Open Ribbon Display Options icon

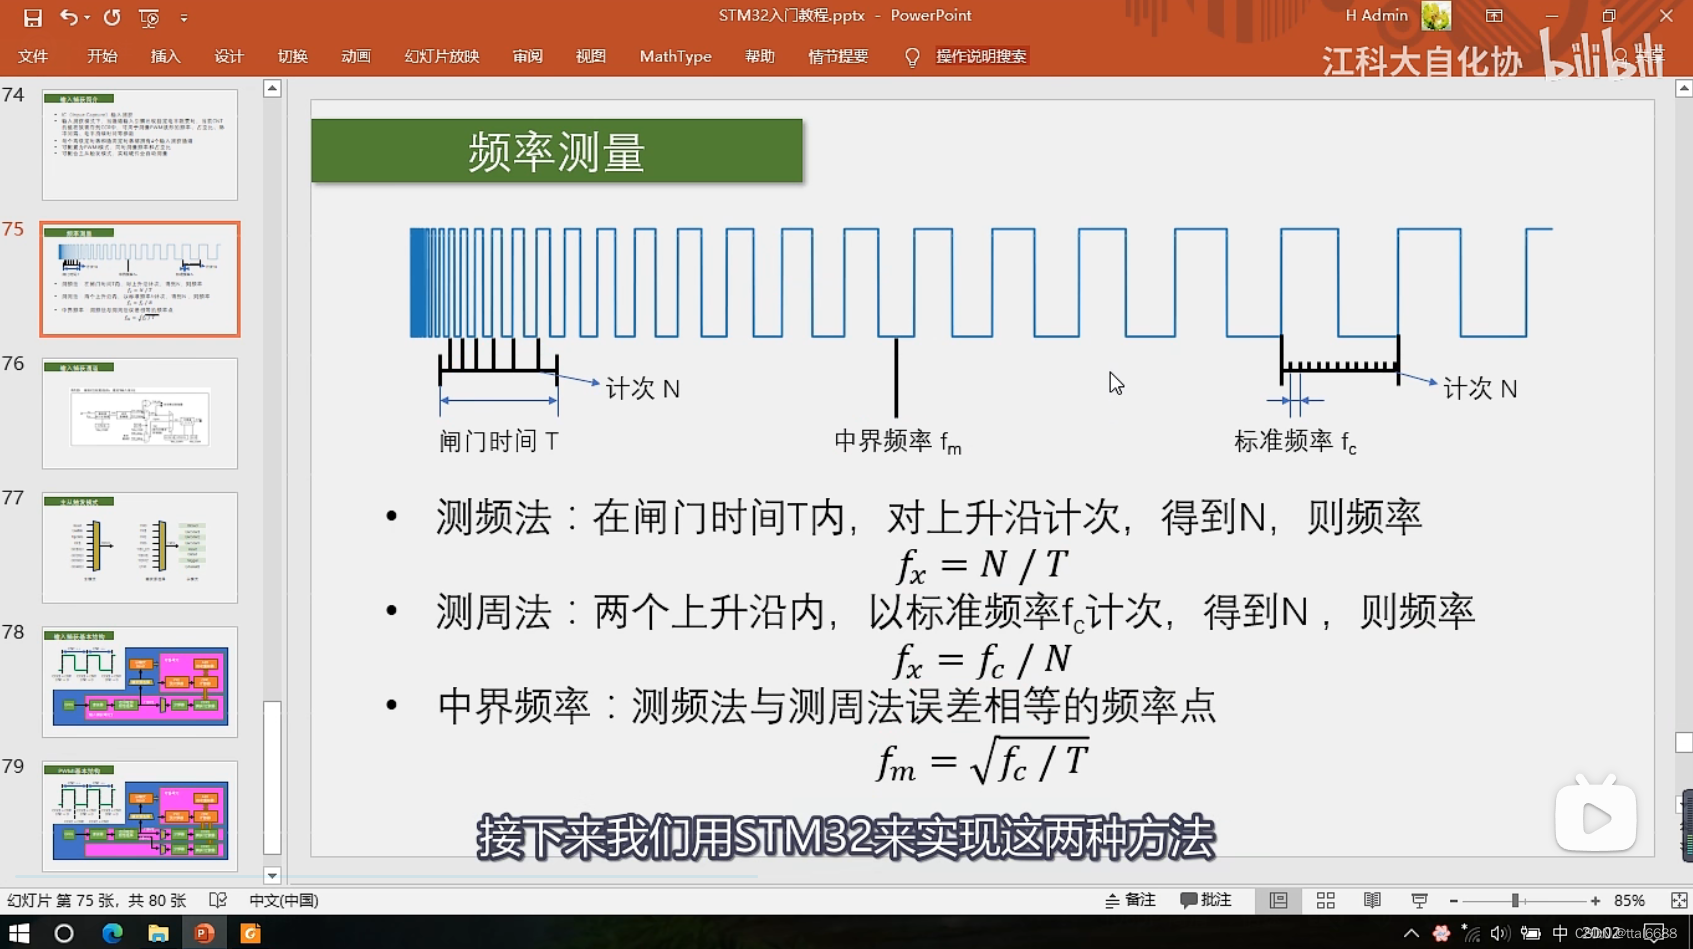(1494, 16)
